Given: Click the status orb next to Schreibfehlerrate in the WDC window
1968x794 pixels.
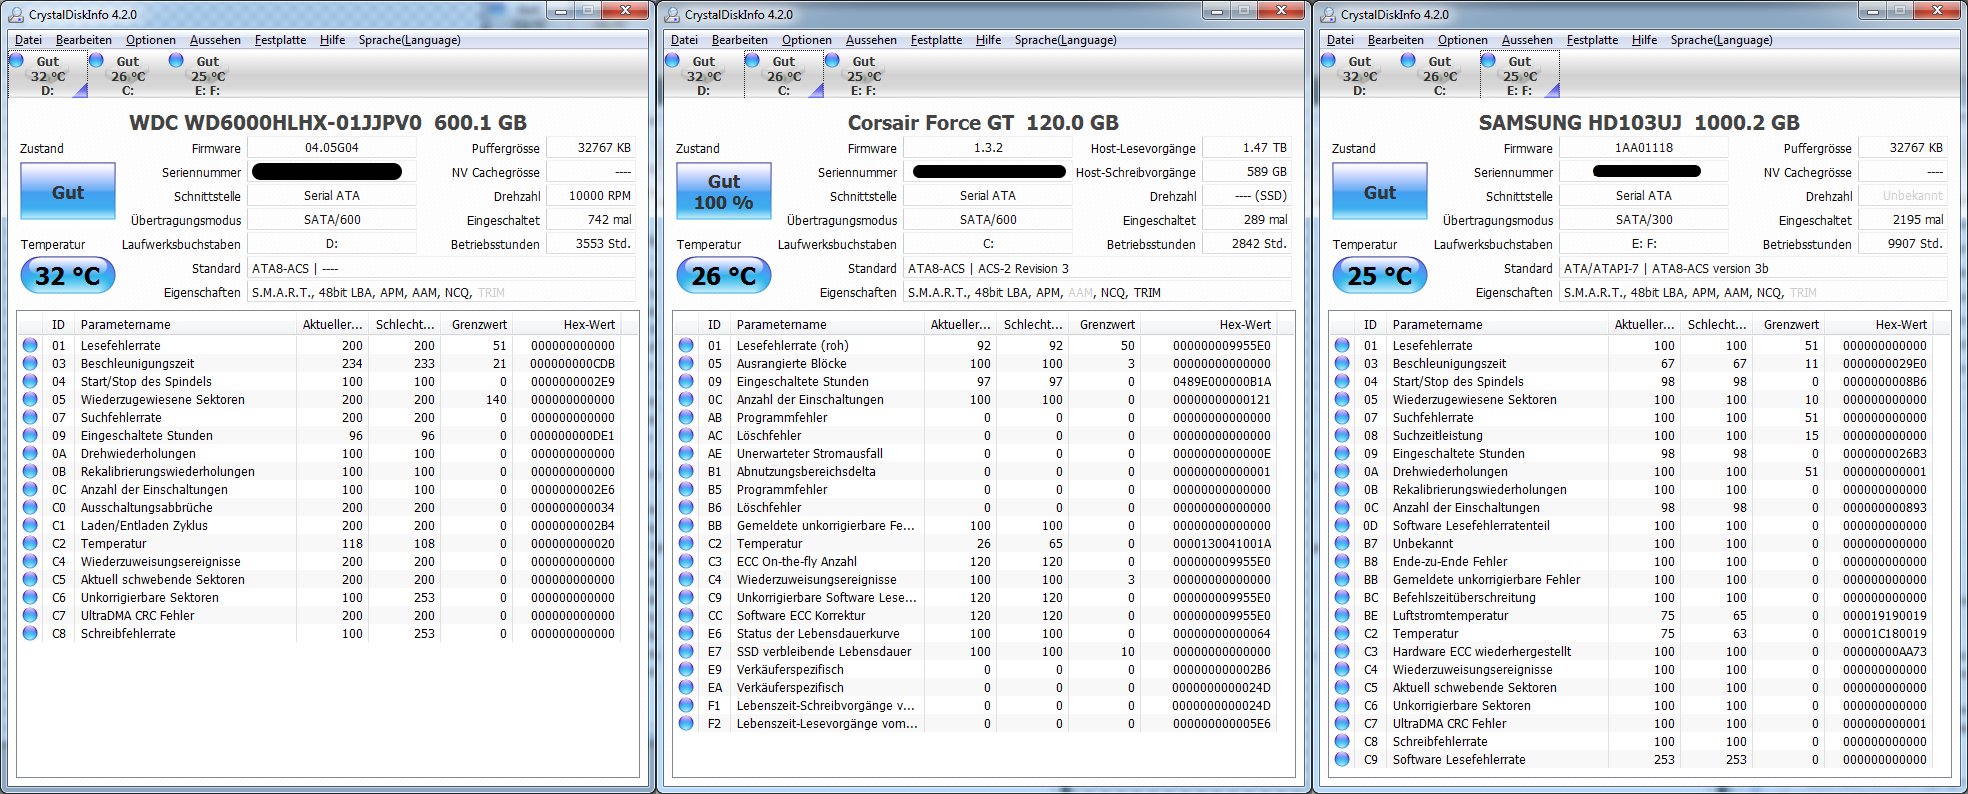Looking at the screenshot, I should (x=30, y=633).
